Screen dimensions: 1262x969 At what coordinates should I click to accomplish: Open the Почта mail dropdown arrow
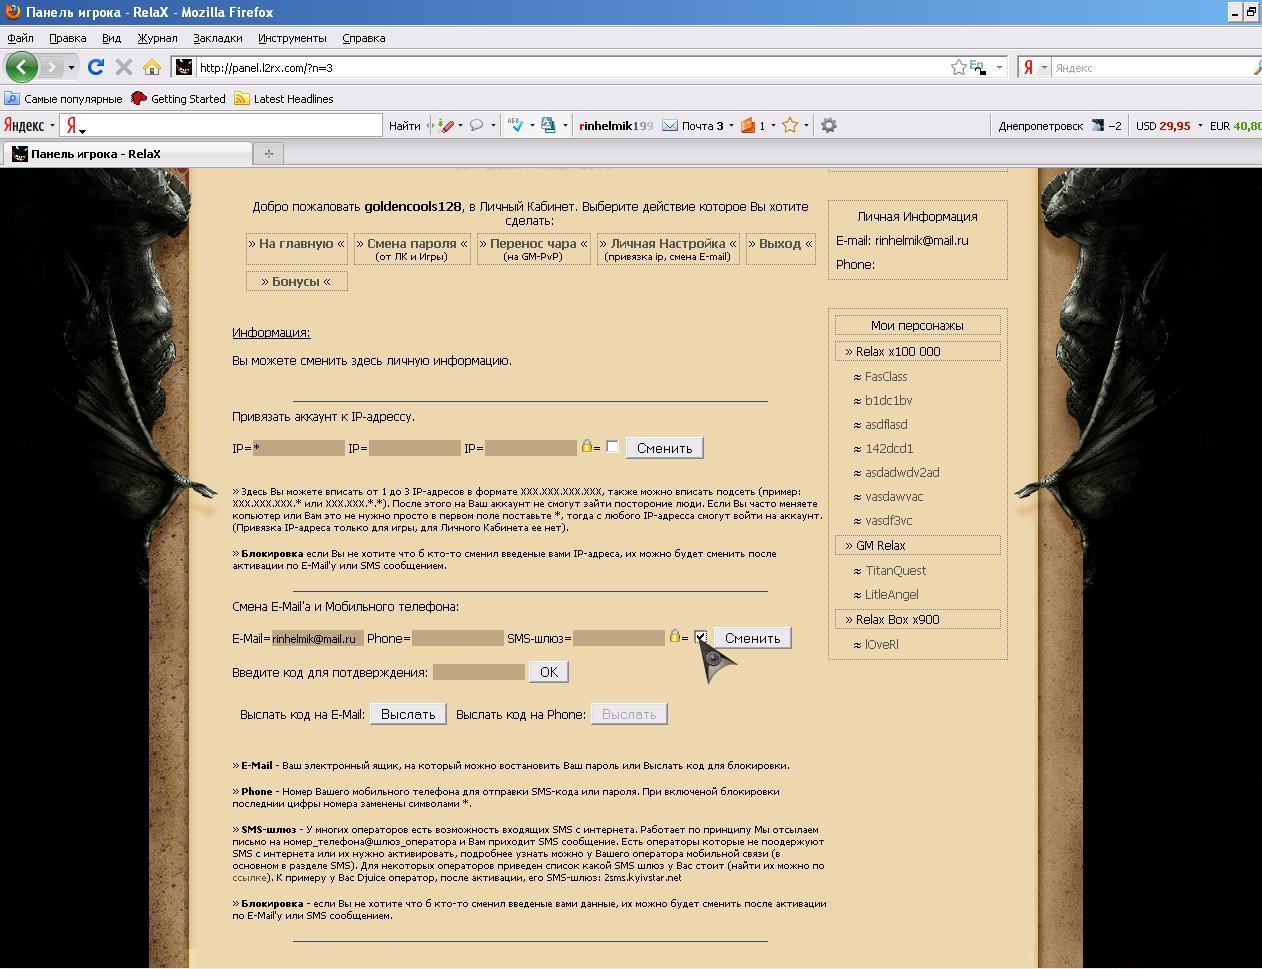[731, 125]
